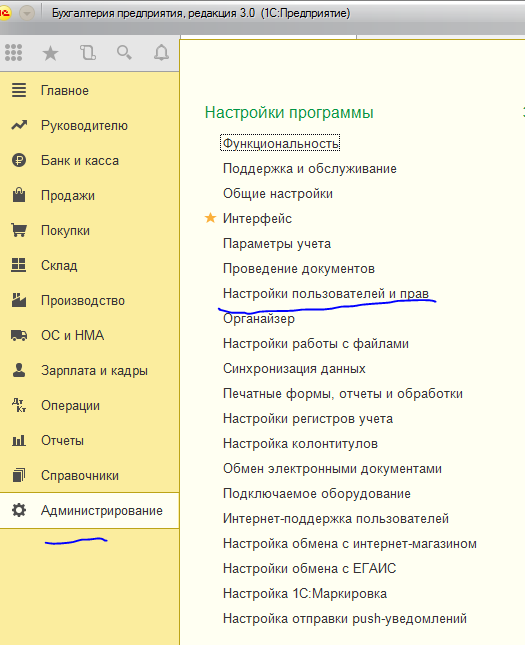Open Подключаемое оборудование
The image size is (525, 645).
pyautogui.click(x=316, y=494)
